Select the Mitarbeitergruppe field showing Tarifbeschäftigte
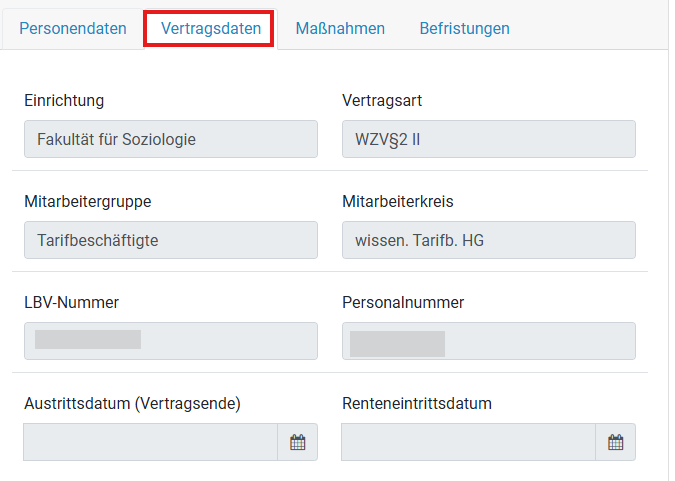675x481 pixels. 170,240
